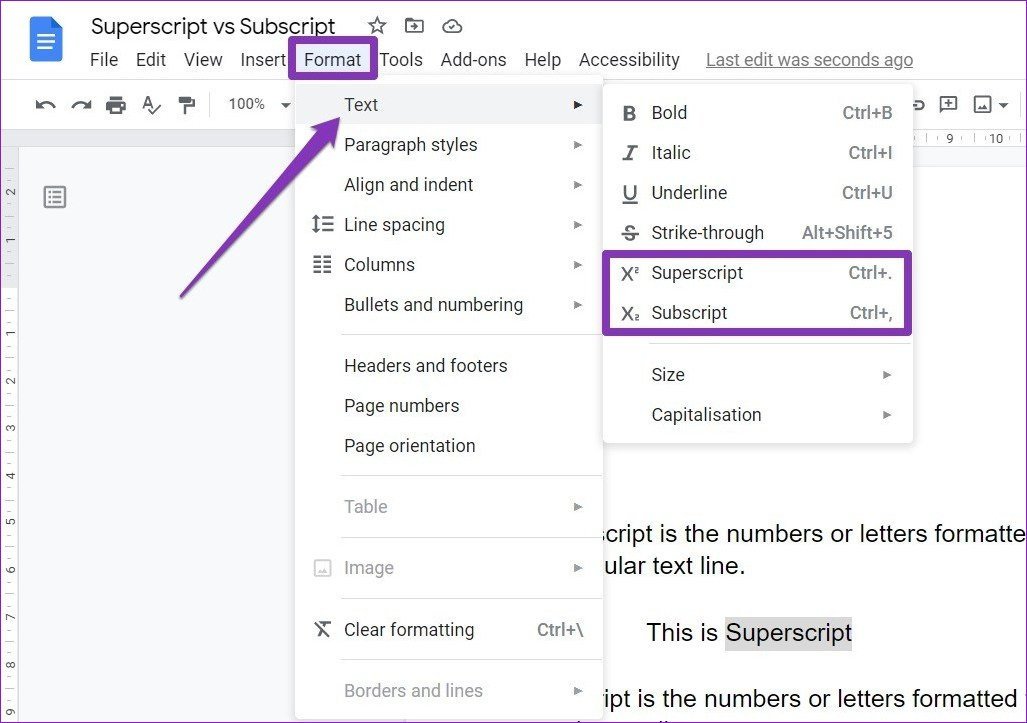
Task: Choose Subscript in the Text submenu
Action: (x=757, y=312)
